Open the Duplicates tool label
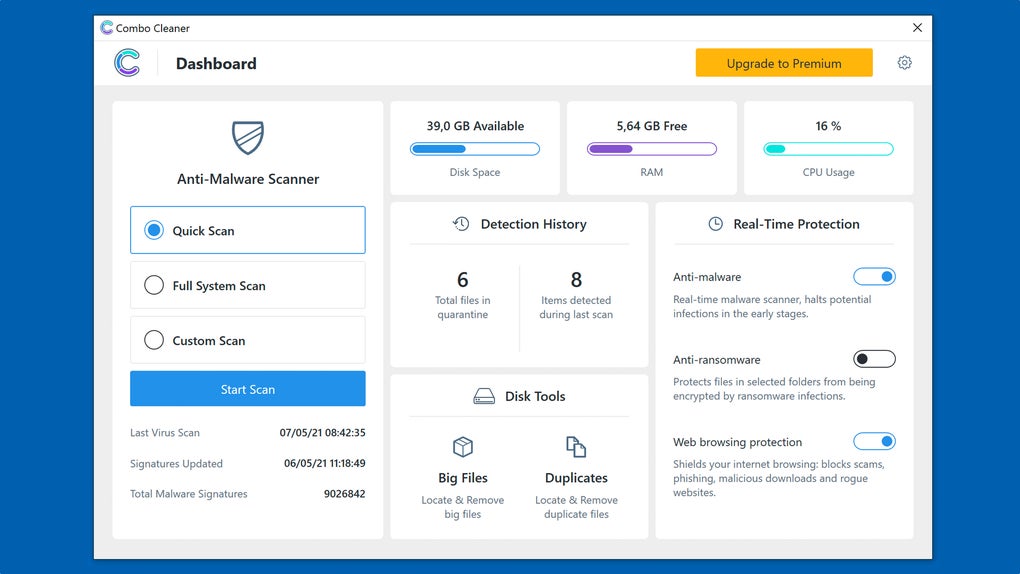 576,478
